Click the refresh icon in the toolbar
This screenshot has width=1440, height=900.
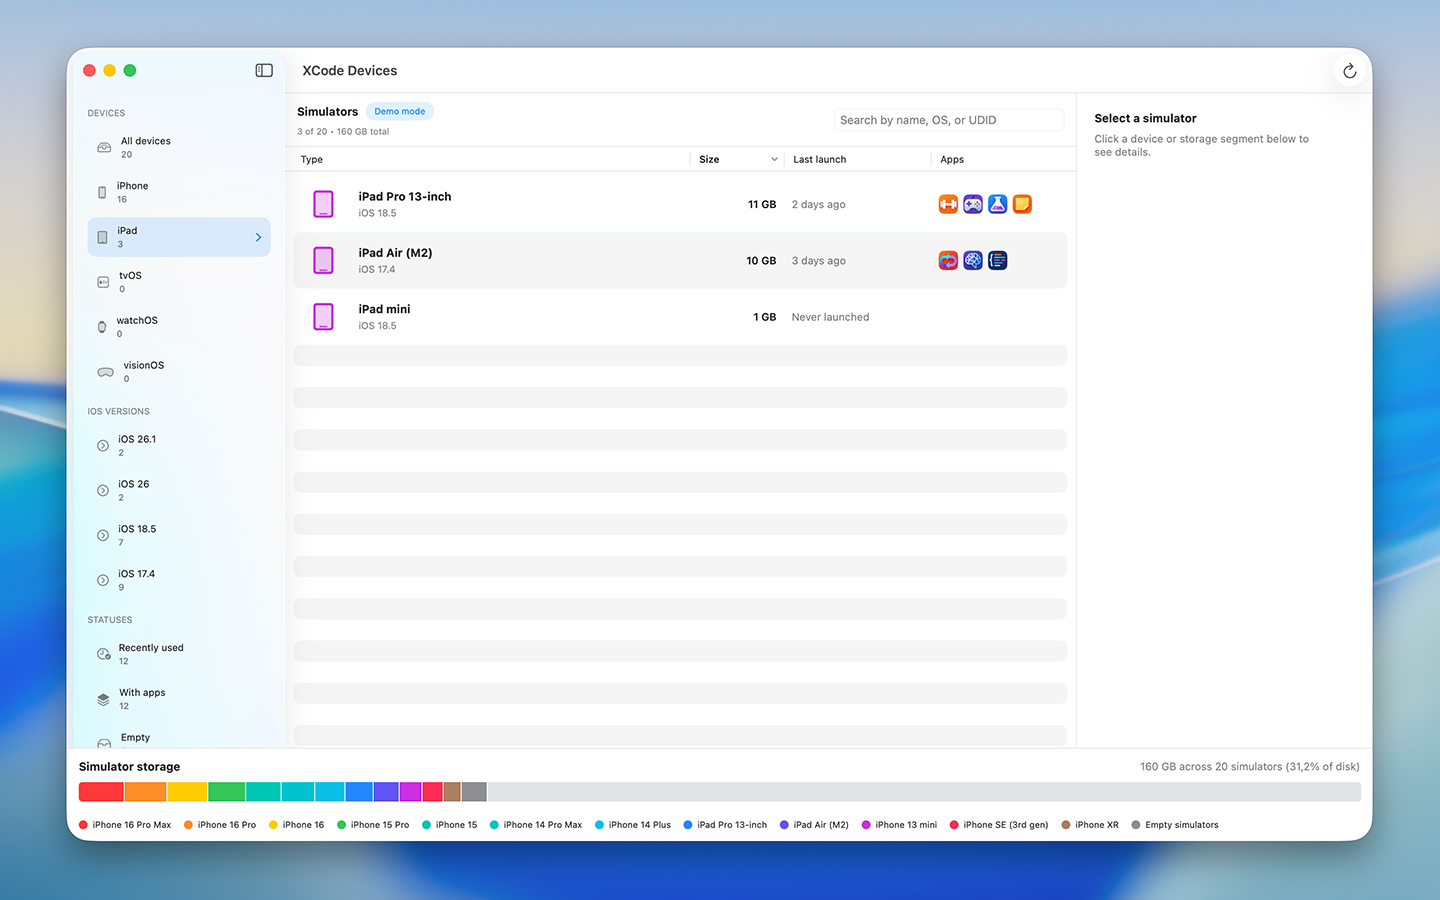pos(1349,70)
